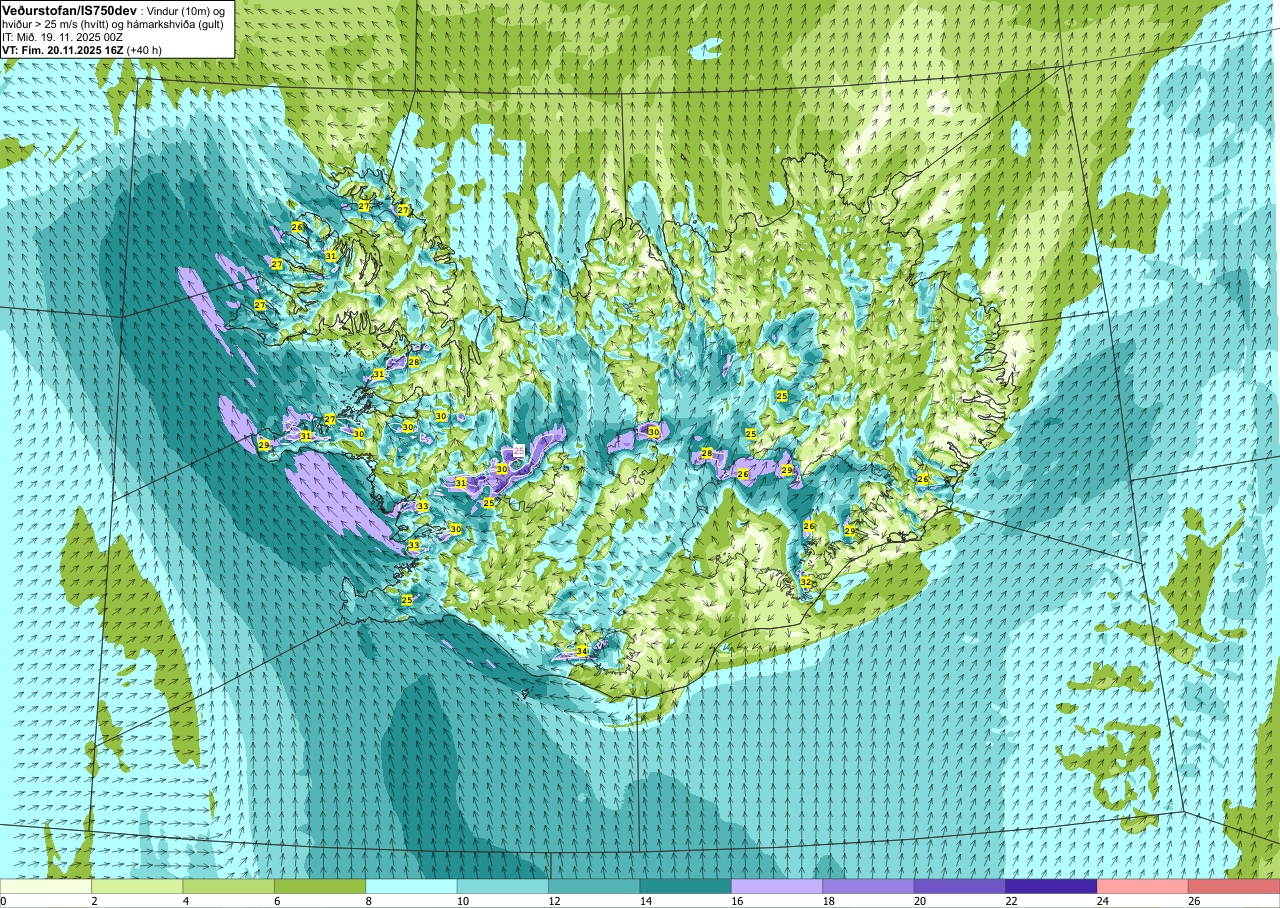Click the white-background gust label reading 25
Viewport: 1280px width, 908px height.
519,451
